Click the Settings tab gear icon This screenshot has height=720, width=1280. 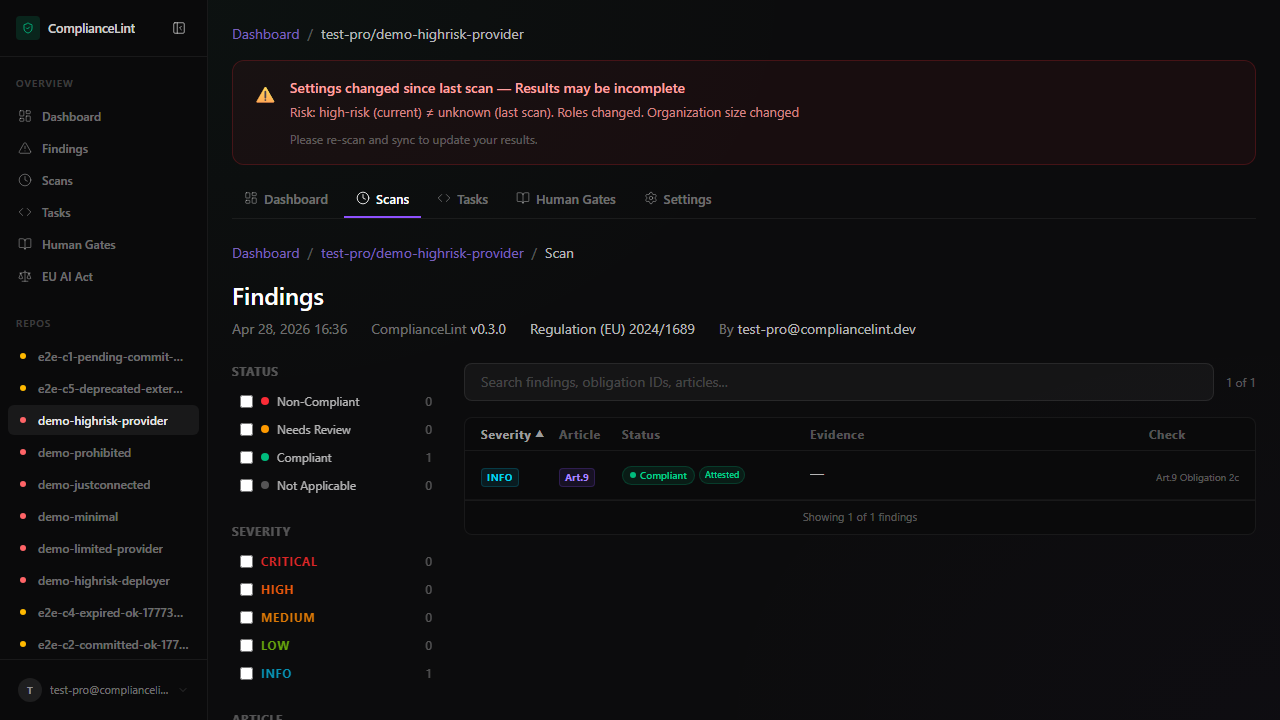click(651, 199)
